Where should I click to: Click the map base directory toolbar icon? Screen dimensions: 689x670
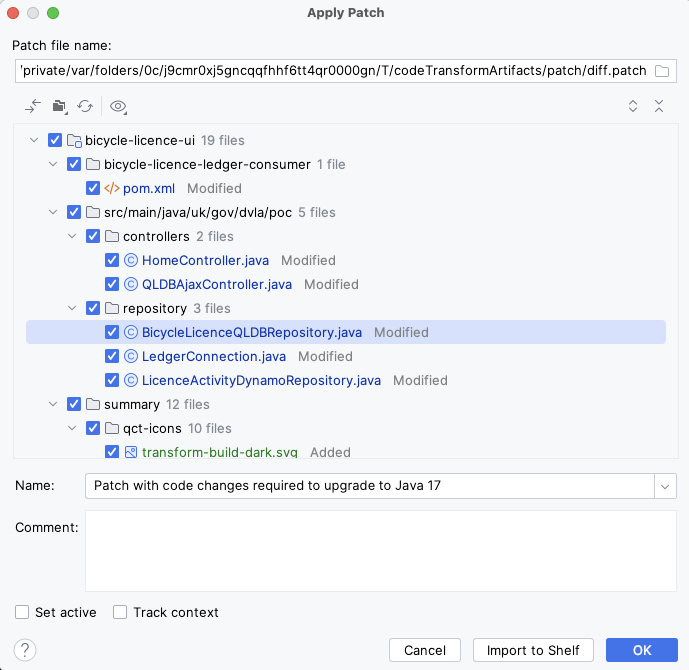click(33, 106)
